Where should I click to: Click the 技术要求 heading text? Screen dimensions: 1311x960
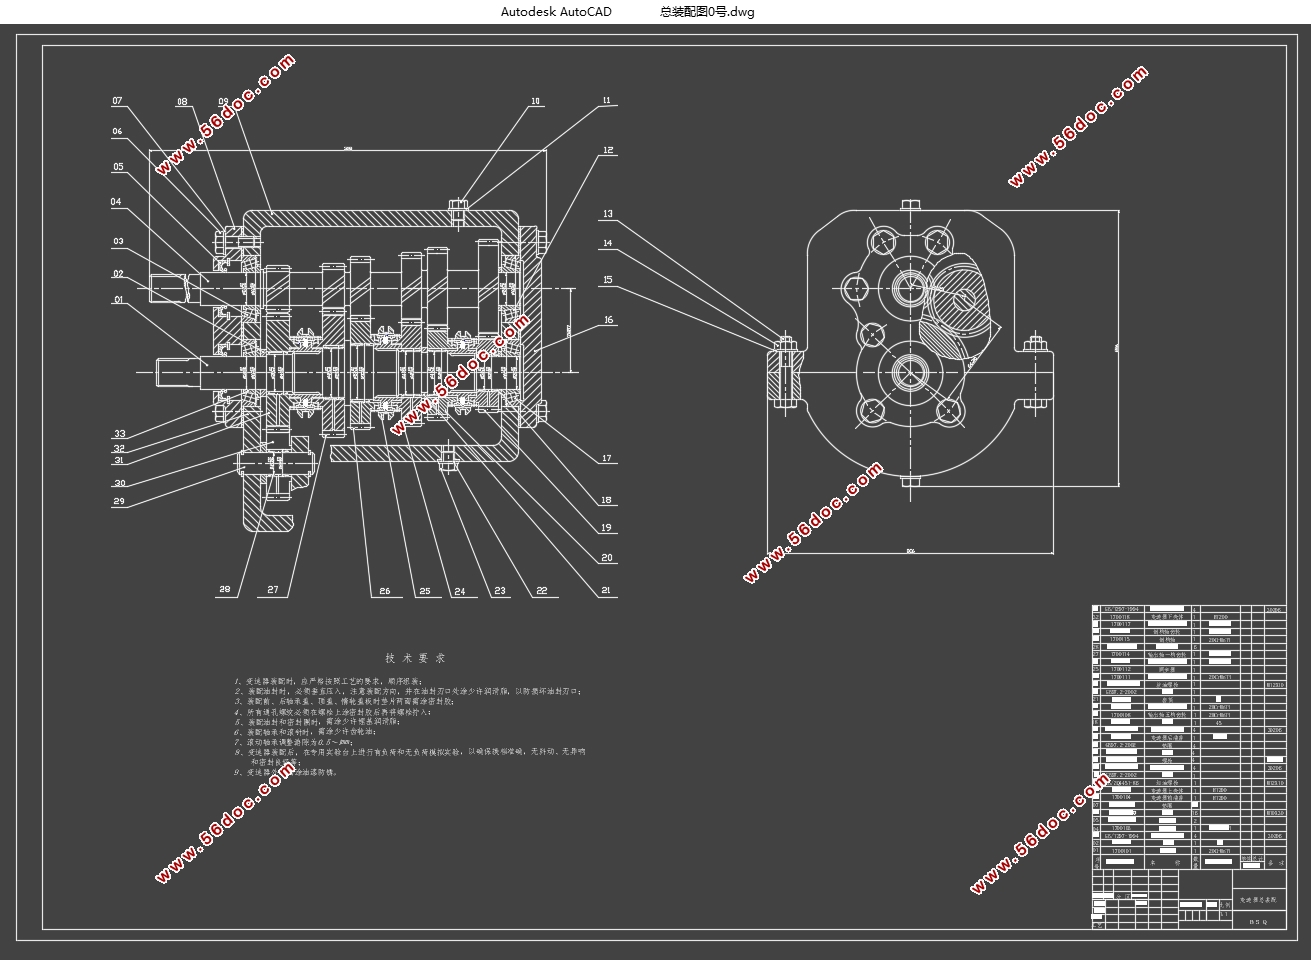[x=415, y=658]
